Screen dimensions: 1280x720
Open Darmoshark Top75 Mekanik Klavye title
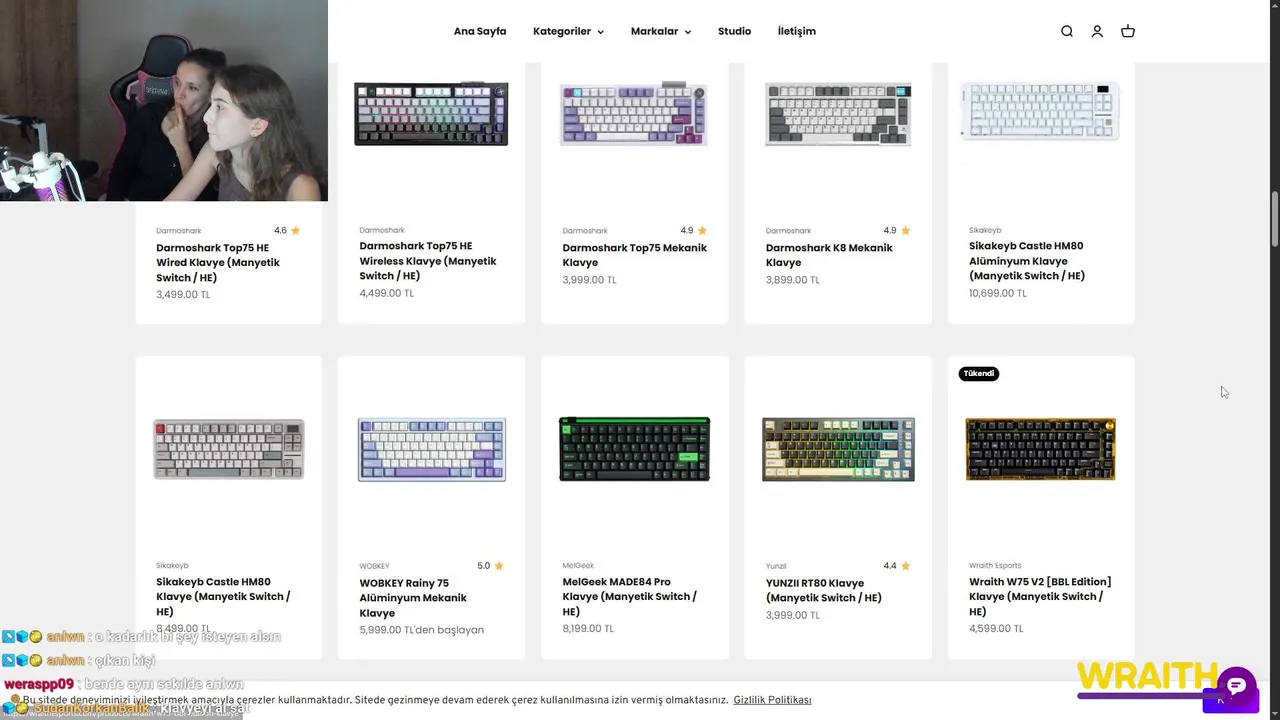tap(634, 255)
